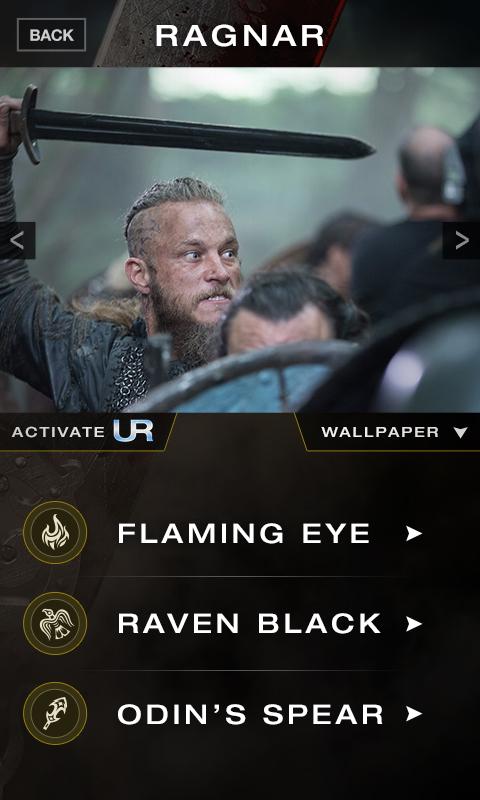Viewport: 480px width, 800px height.
Task: Click the arrow beside Odin's Spear
Action: point(414,714)
